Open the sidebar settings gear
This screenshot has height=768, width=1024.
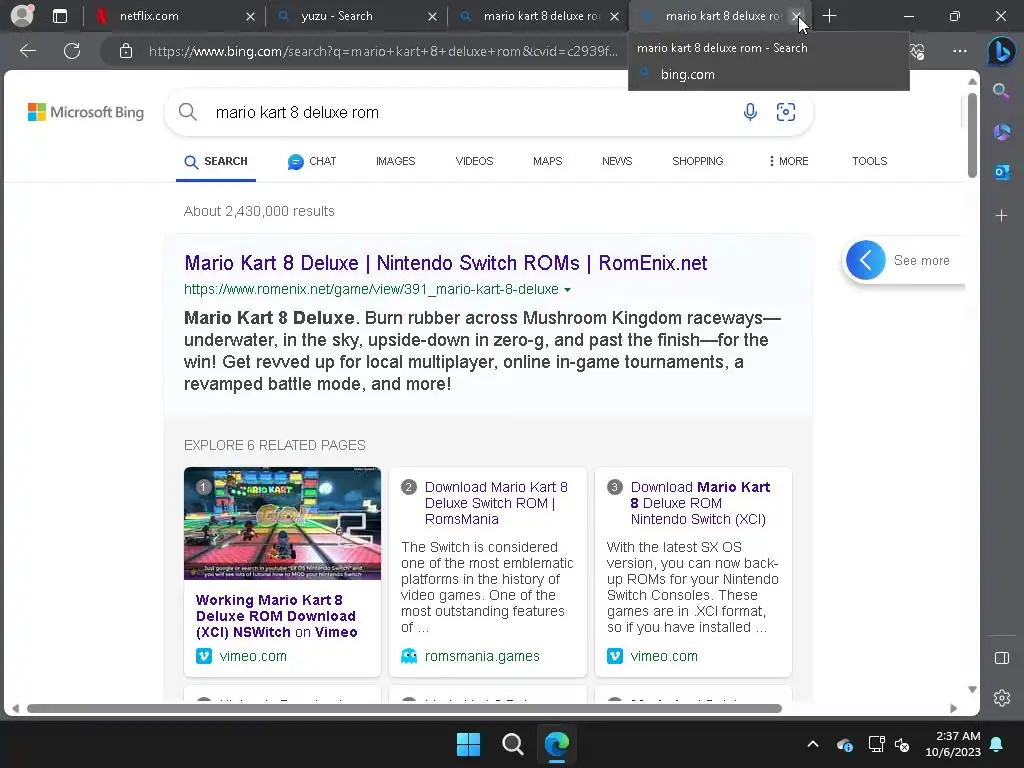point(1002,698)
